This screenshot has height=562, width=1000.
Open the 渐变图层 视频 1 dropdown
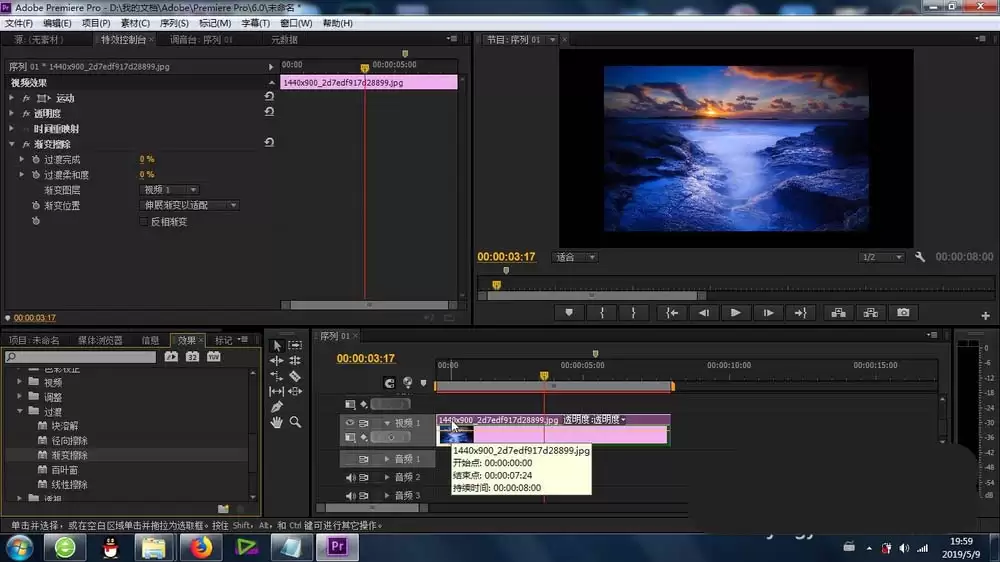(169, 189)
